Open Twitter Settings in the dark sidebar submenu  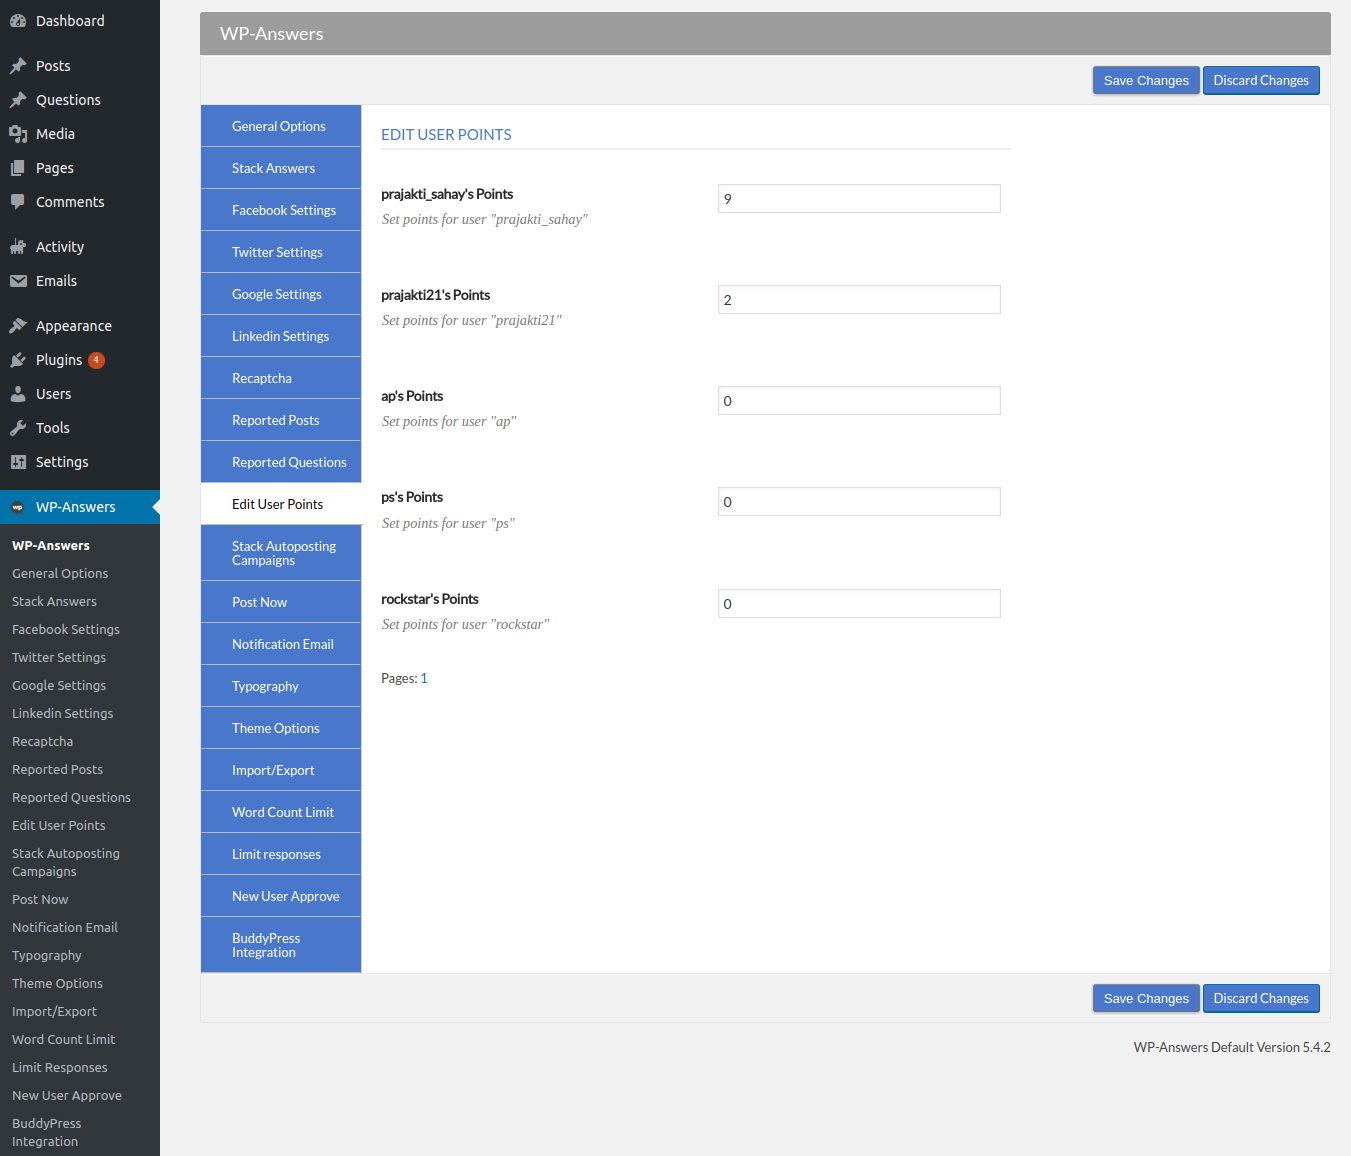pos(59,658)
